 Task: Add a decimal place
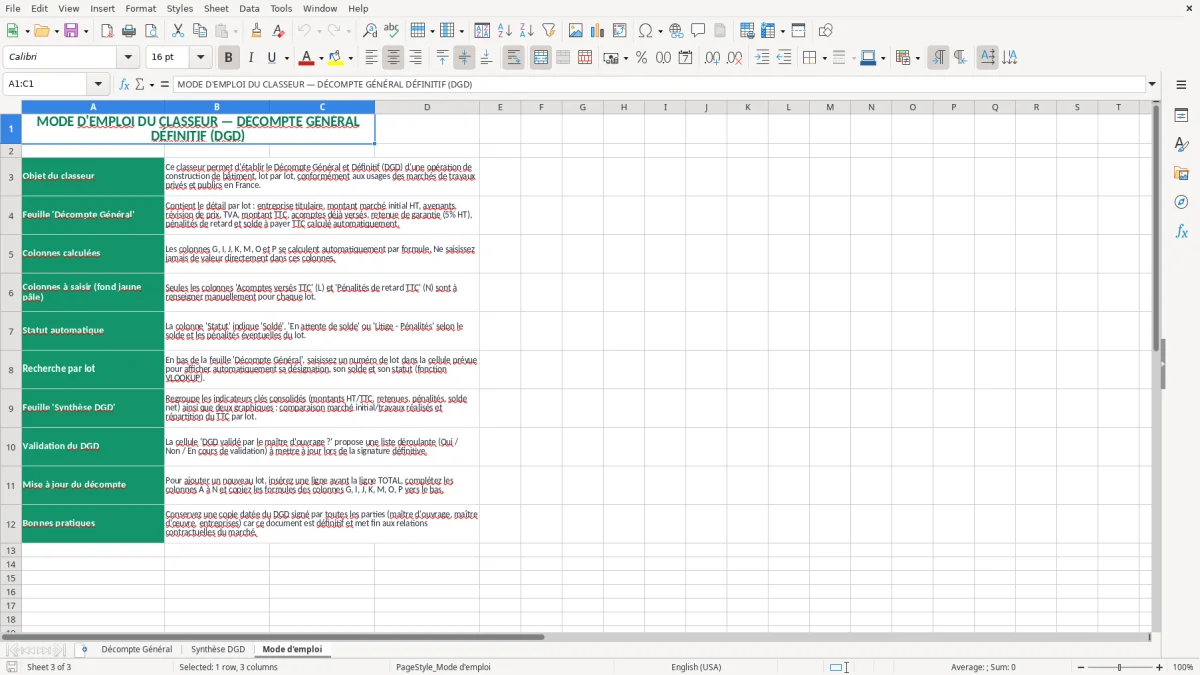click(712, 58)
